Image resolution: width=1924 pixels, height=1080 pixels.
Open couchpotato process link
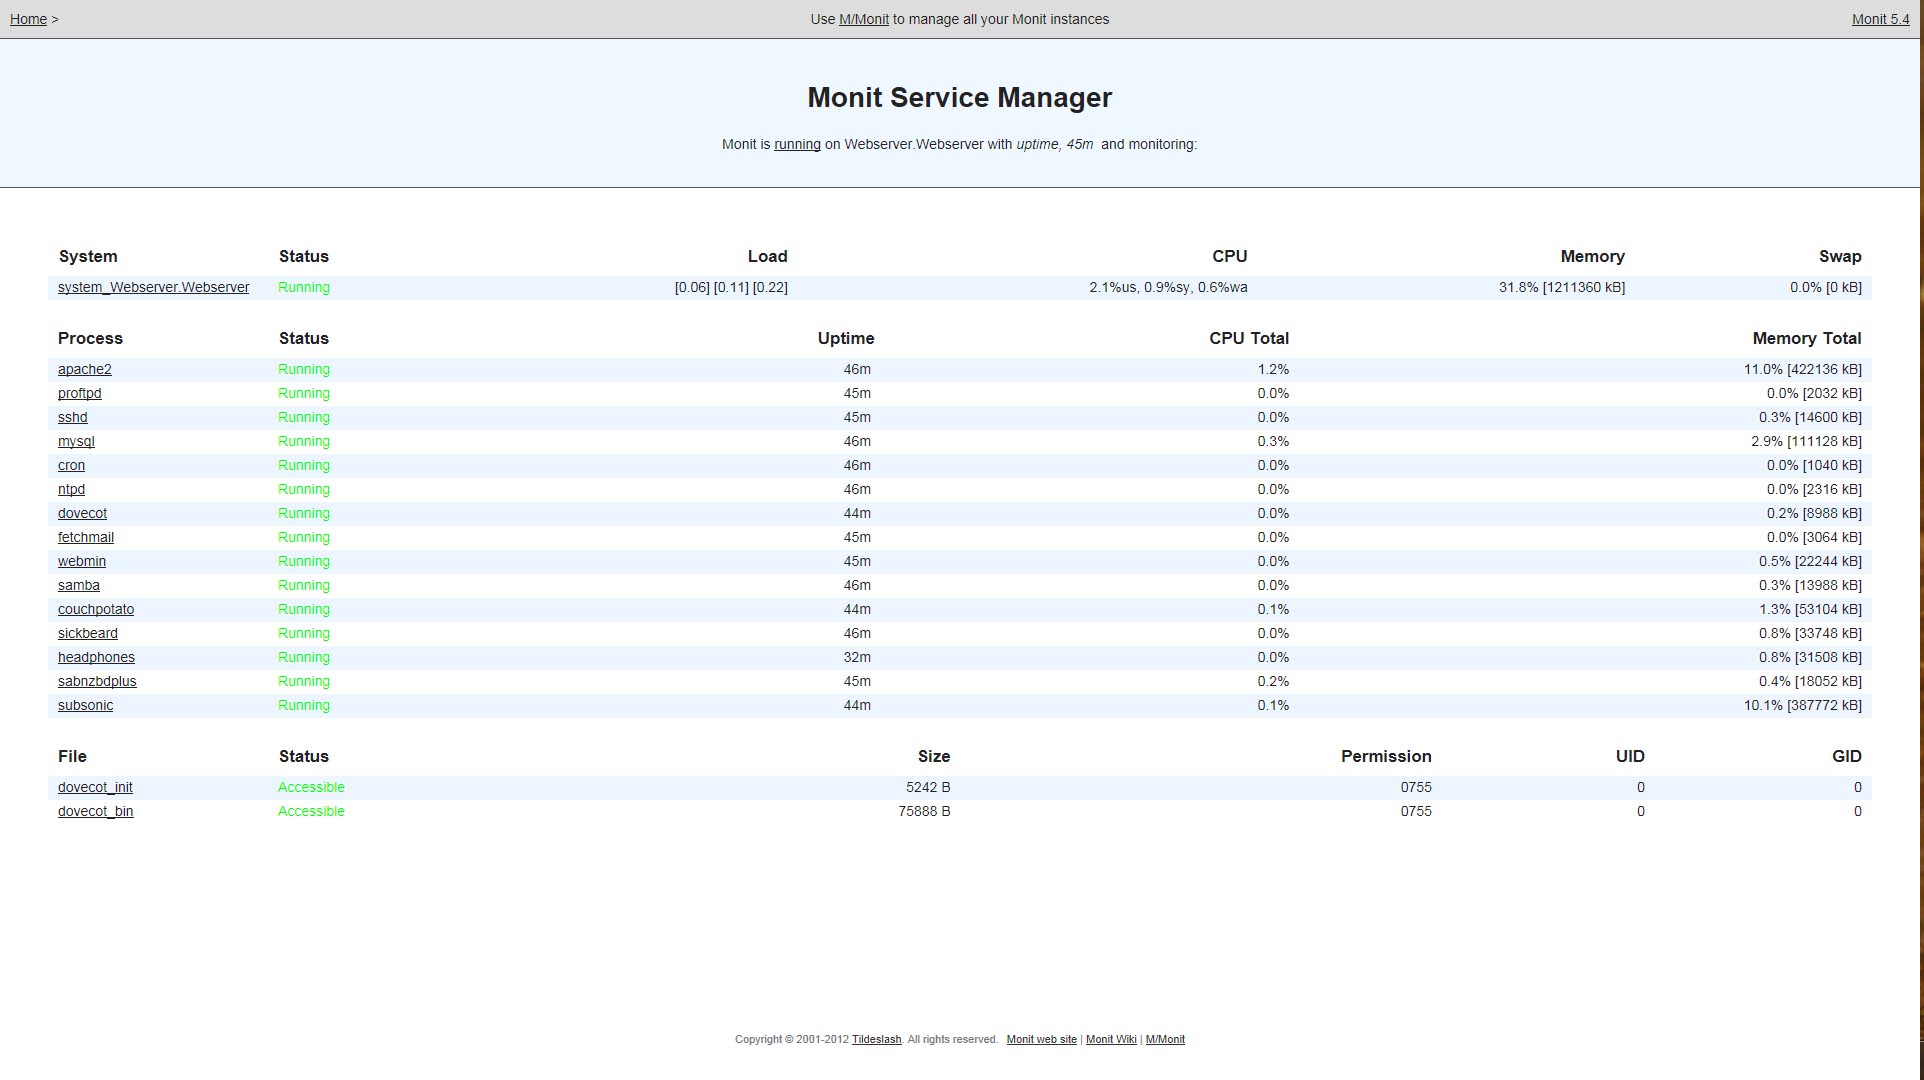pos(95,609)
